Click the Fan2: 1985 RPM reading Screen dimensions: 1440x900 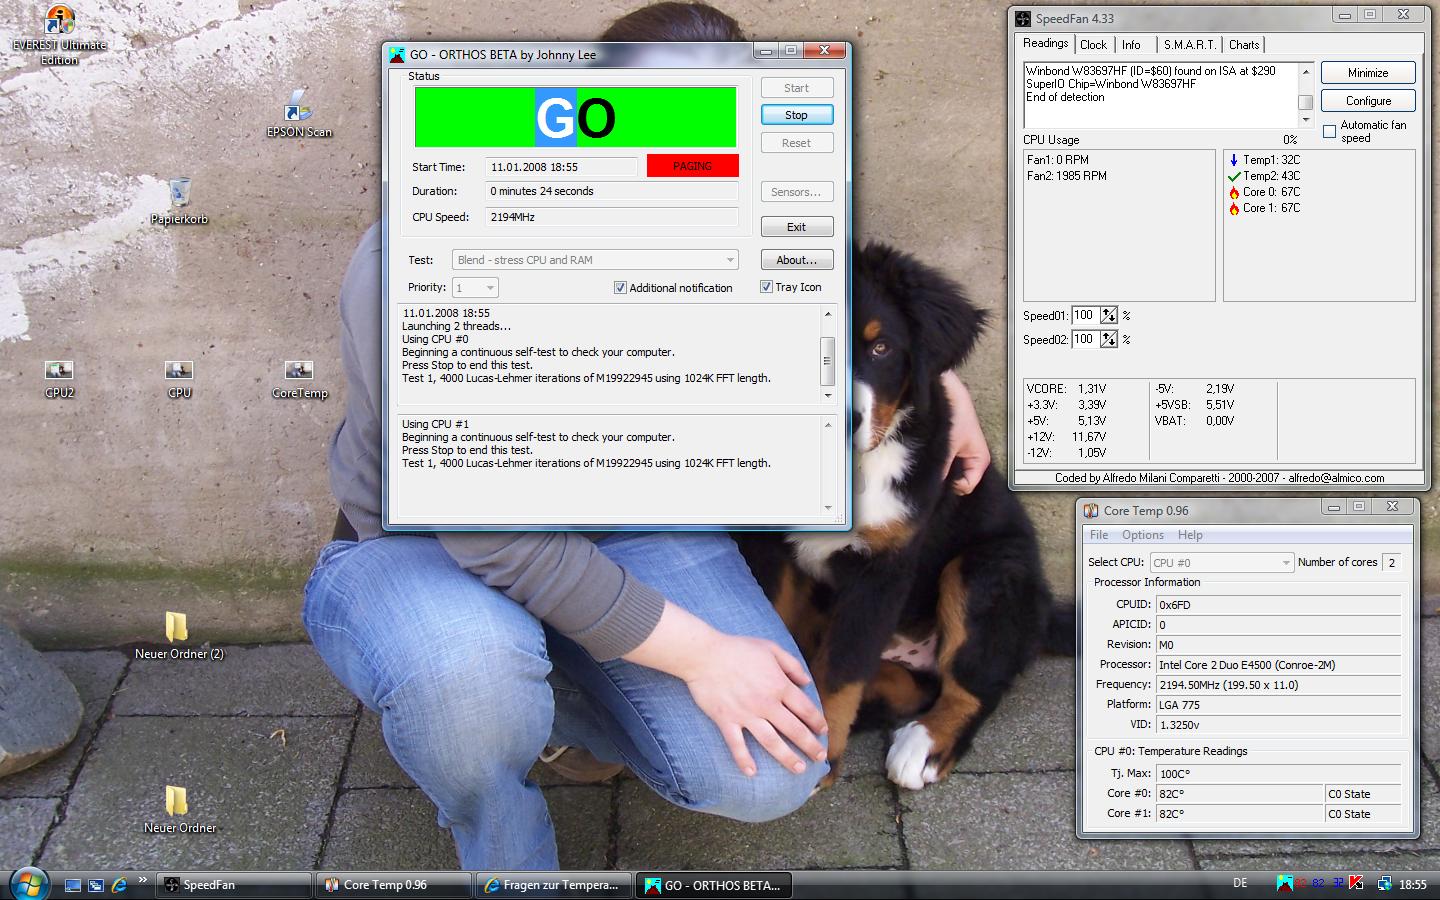click(x=1067, y=176)
